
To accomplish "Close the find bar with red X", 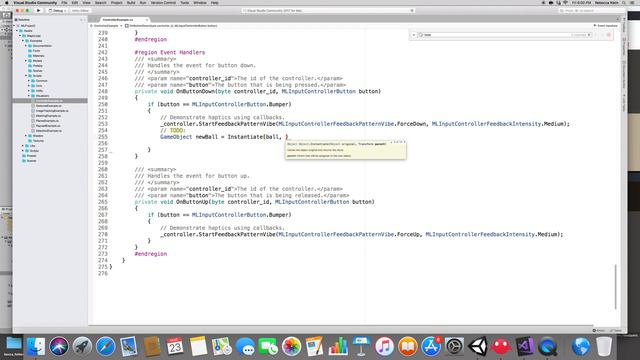I will 609,35.
